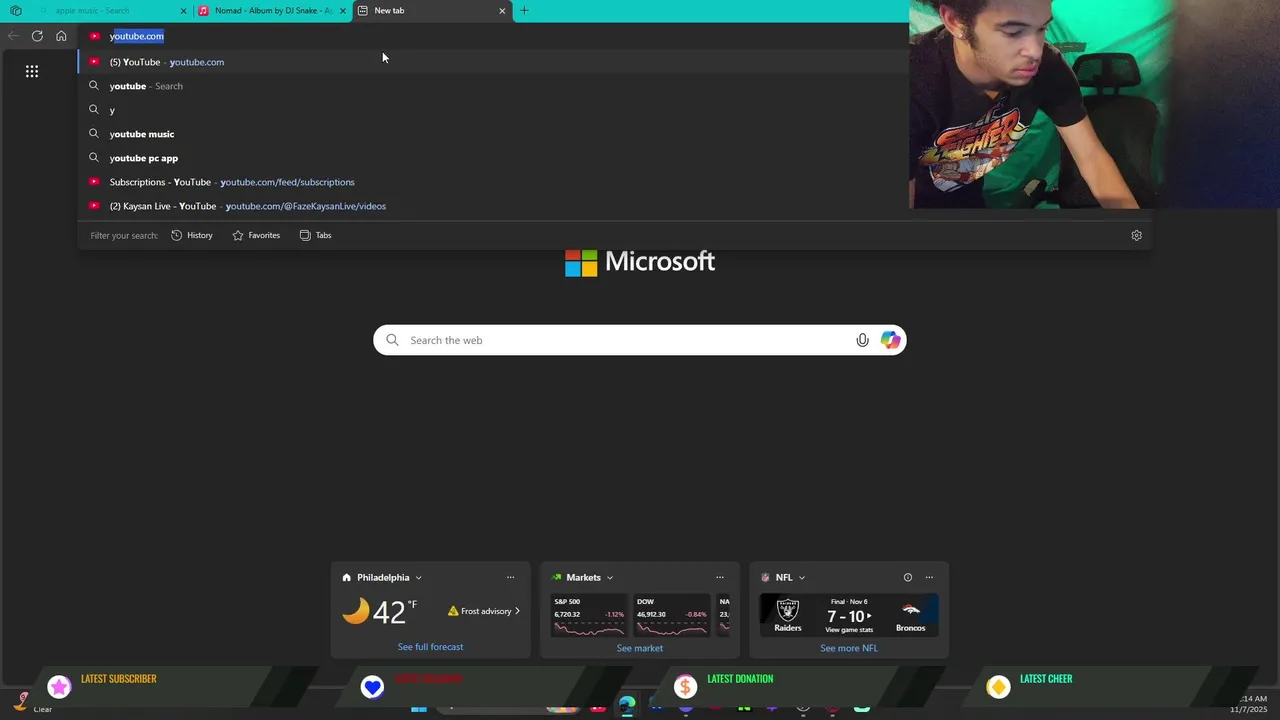Open Copilot from the search box icon
1280x720 pixels.
click(890, 340)
